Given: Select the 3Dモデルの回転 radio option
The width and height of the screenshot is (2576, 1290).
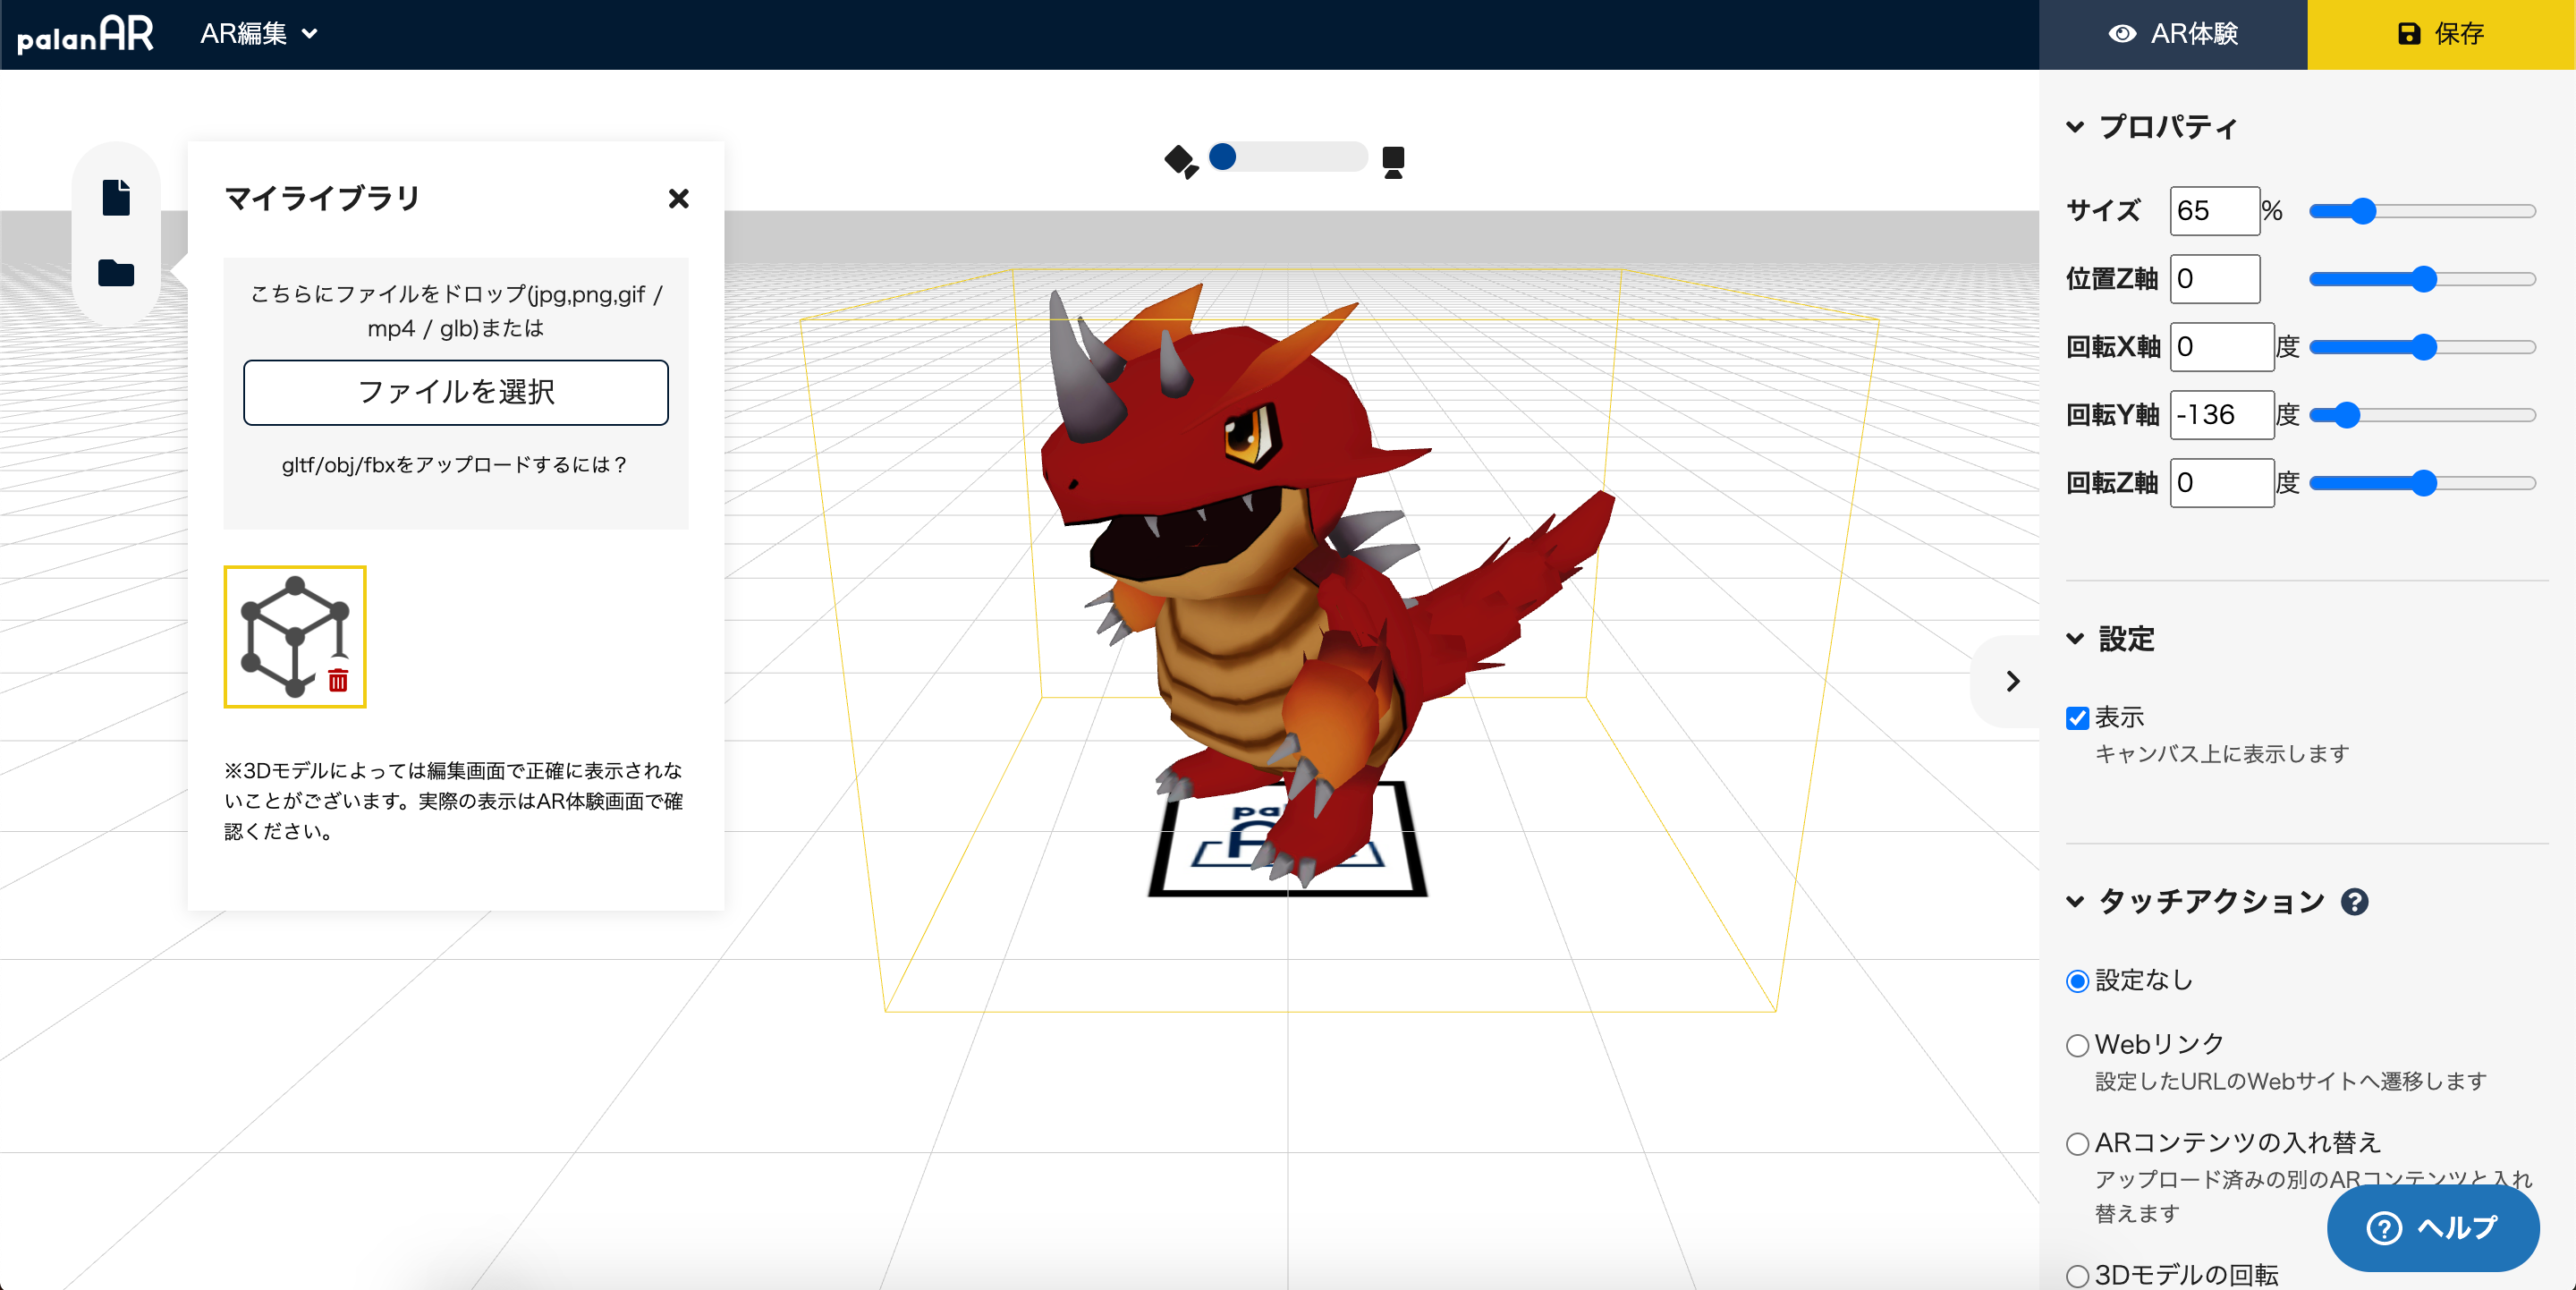Looking at the screenshot, I should (2077, 1276).
